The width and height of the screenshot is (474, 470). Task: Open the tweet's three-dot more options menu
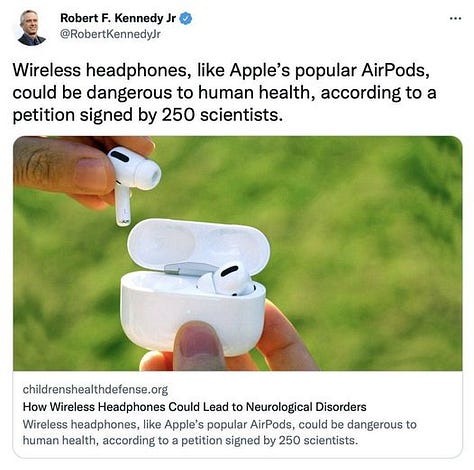click(455, 19)
